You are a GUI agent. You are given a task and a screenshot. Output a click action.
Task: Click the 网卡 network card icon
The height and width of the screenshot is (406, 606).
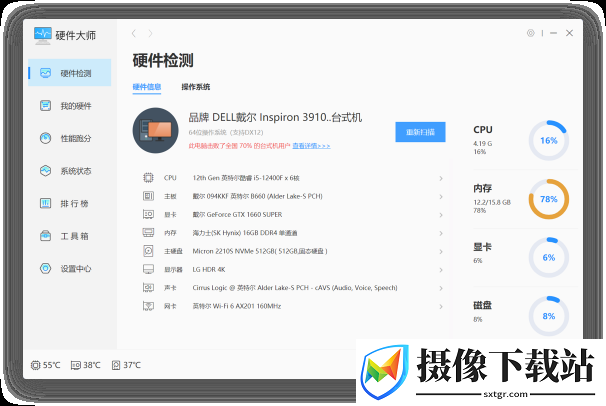(148, 306)
